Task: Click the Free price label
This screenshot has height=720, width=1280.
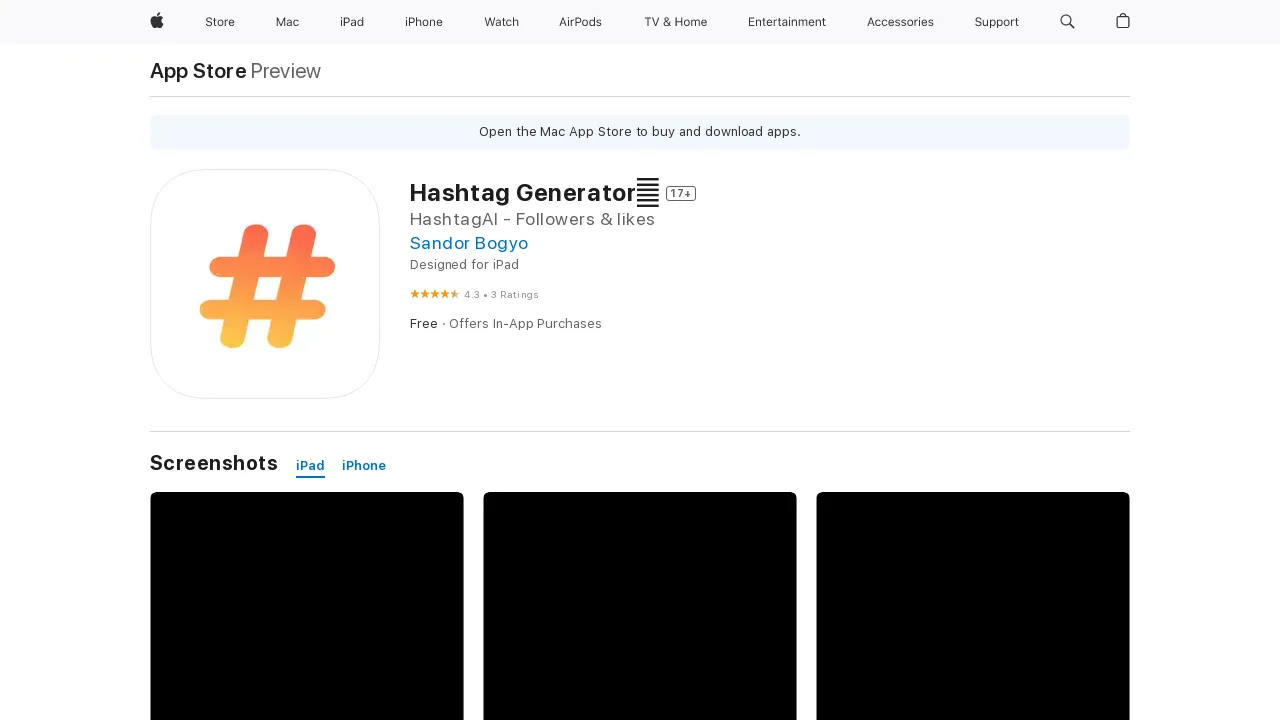Action: [424, 324]
